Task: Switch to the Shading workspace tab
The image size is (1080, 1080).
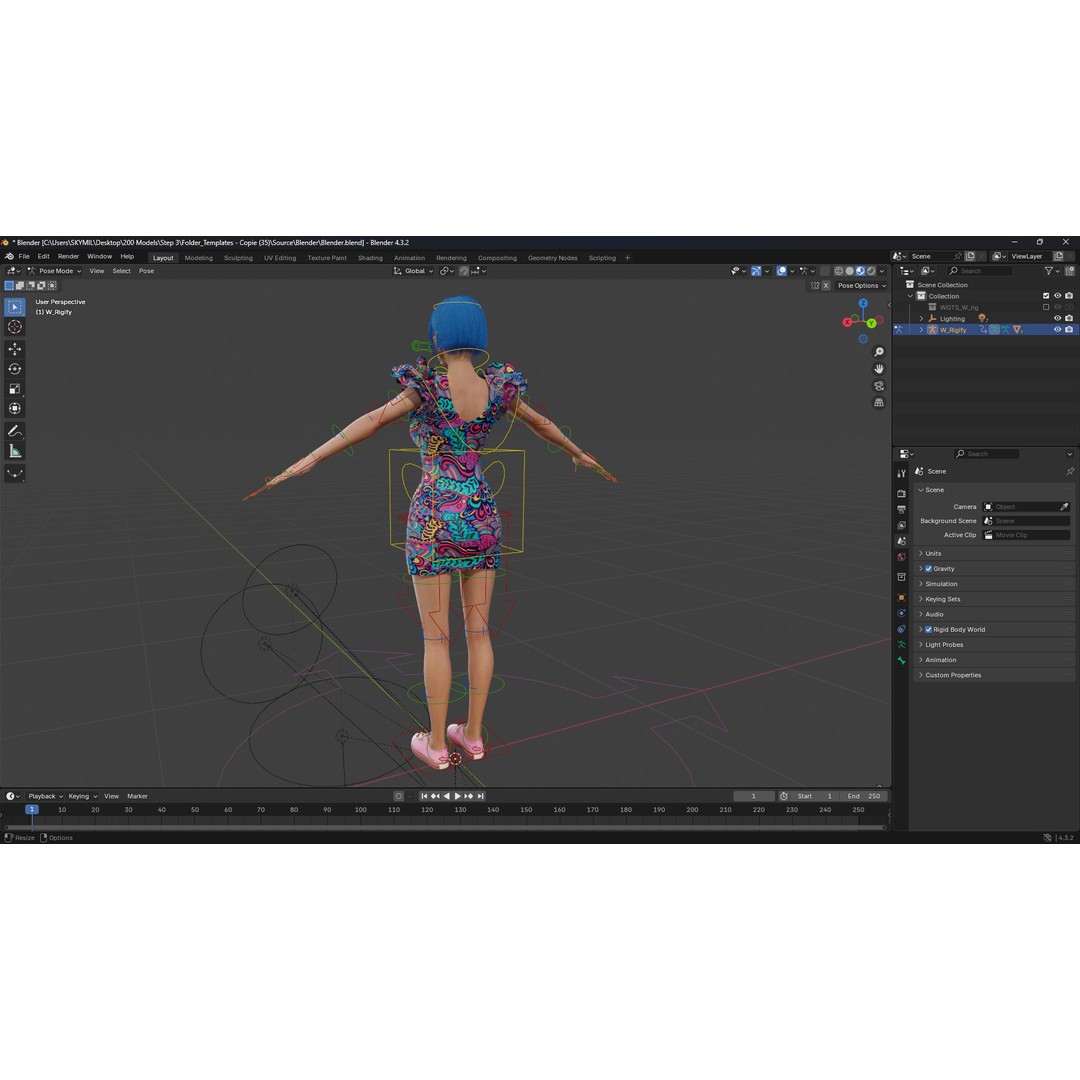Action: click(370, 258)
